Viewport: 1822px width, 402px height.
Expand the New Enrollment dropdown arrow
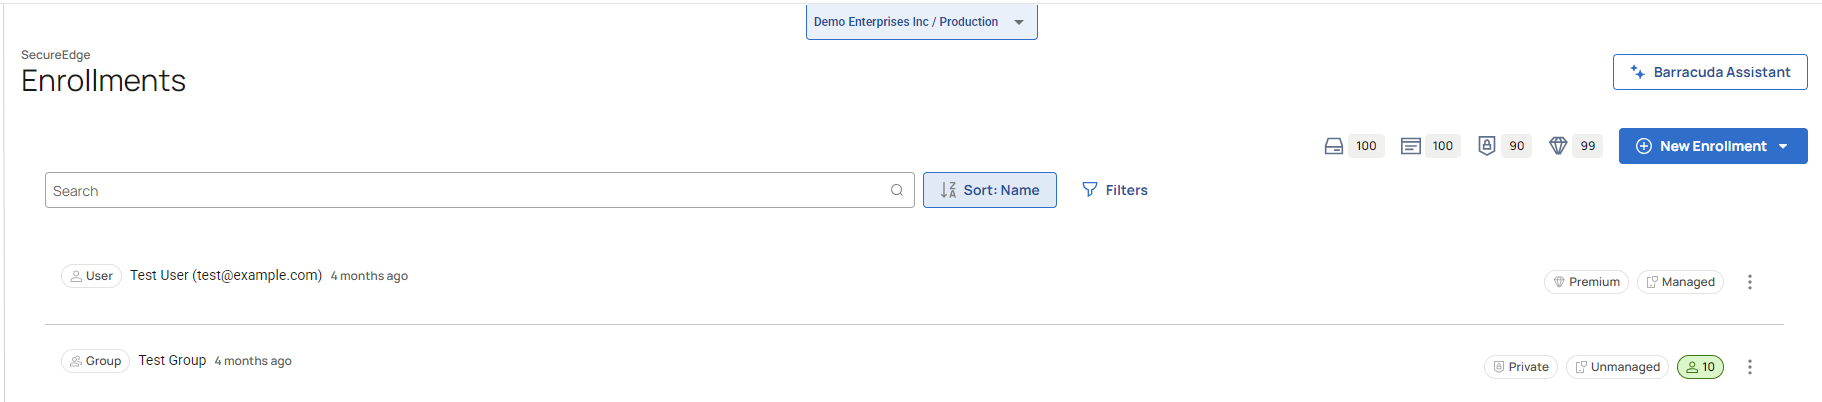[1783, 146]
